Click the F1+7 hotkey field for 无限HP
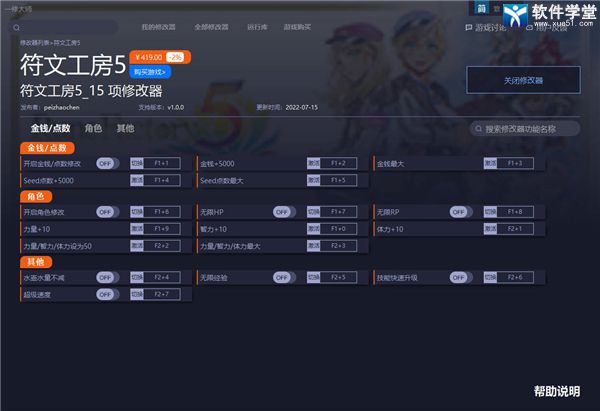Viewport: 600px width, 411px height. (338, 212)
